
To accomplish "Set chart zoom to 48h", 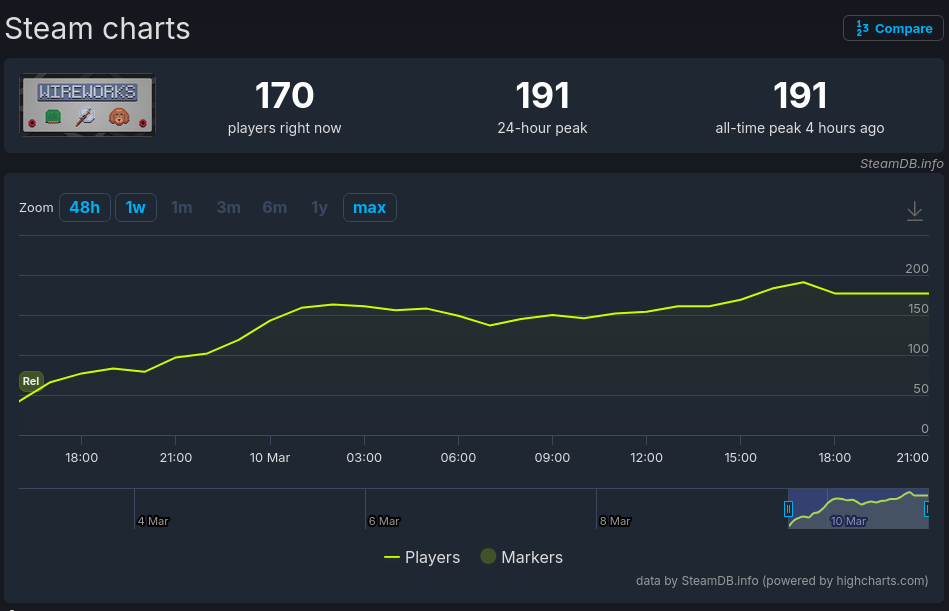I will pyautogui.click(x=85, y=207).
